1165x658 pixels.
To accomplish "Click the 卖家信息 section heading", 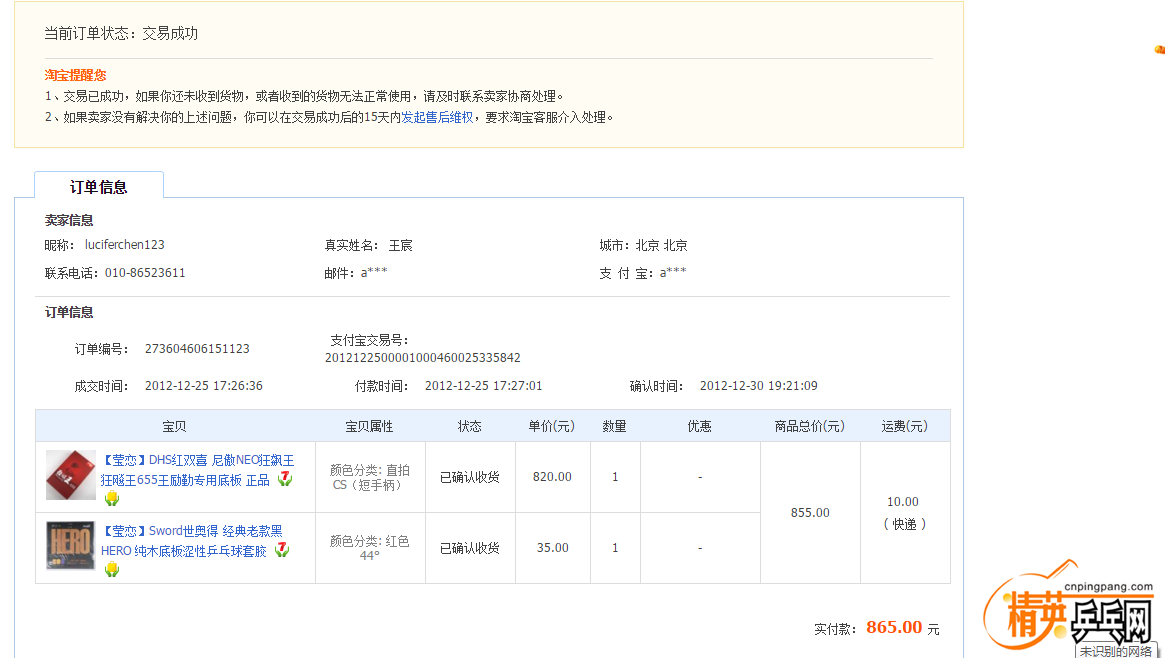I will (x=68, y=220).
